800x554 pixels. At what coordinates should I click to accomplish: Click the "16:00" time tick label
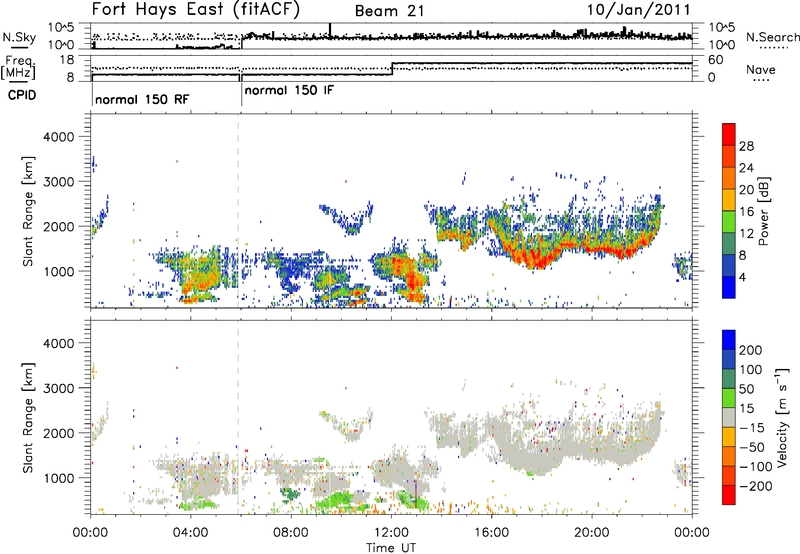(491, 533)
